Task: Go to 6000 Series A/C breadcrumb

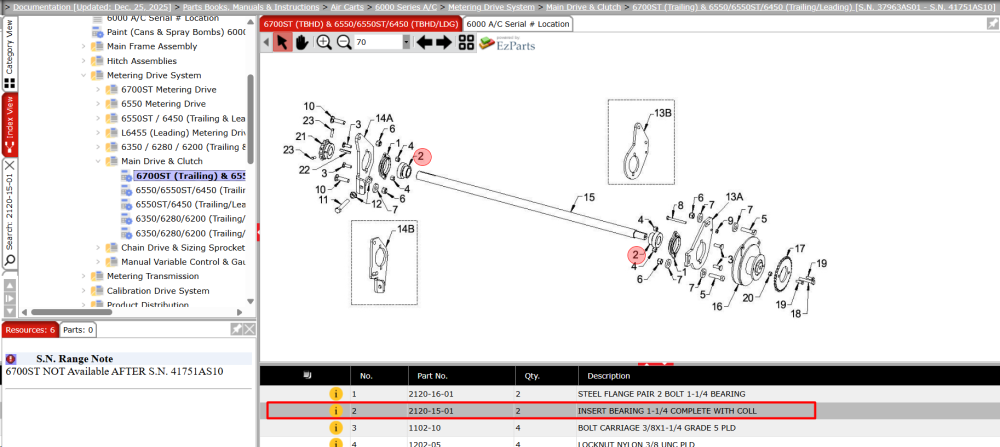Action: [407, 6]
